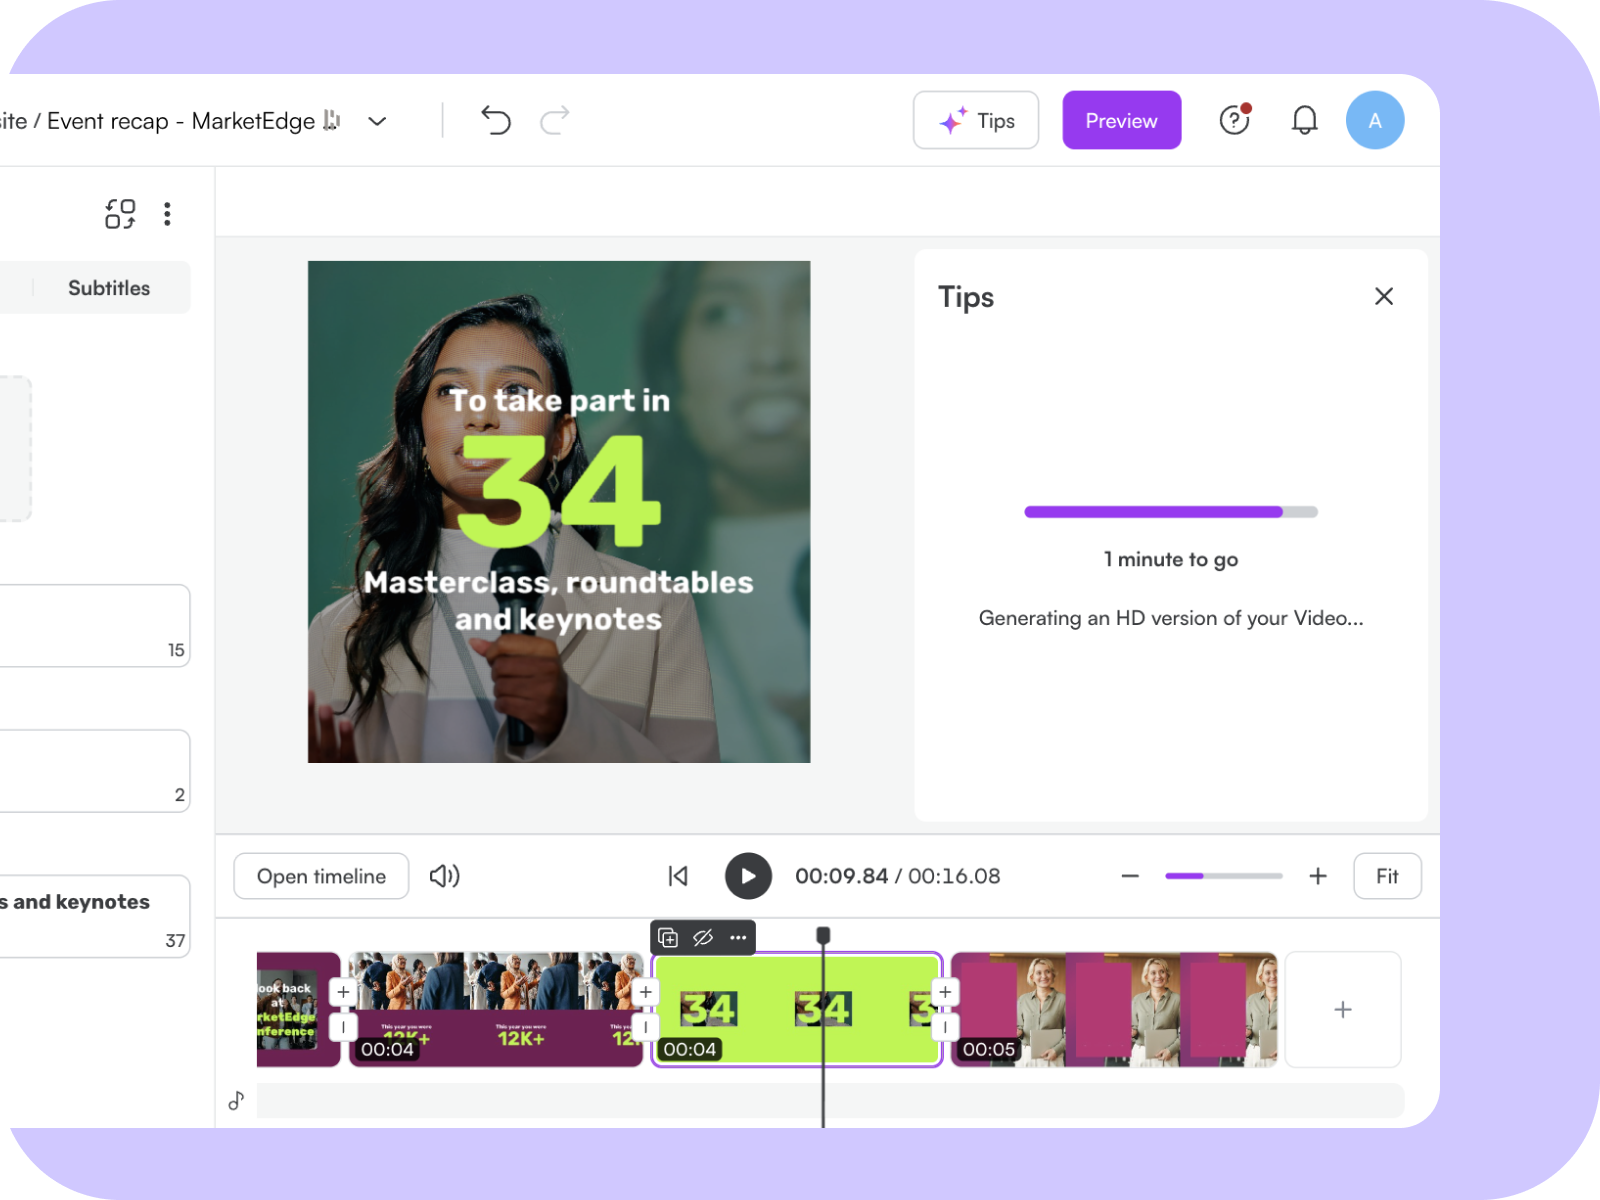1600x1200 pixels.
Task: Select the 'and keynotes' text card
Action: [x=95, y=916]
